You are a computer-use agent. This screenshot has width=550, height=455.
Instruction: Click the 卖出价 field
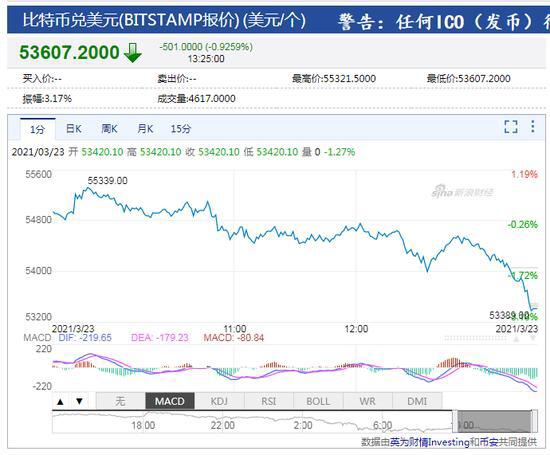point(177,78)
